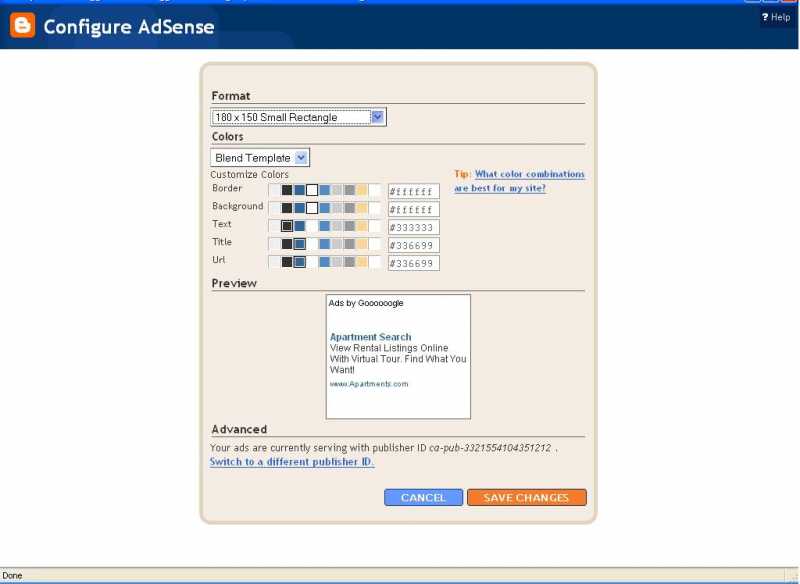Screen dimensions: 800x584
Task: Select the white Url color swatch
Action: click(x=310, y=262)
